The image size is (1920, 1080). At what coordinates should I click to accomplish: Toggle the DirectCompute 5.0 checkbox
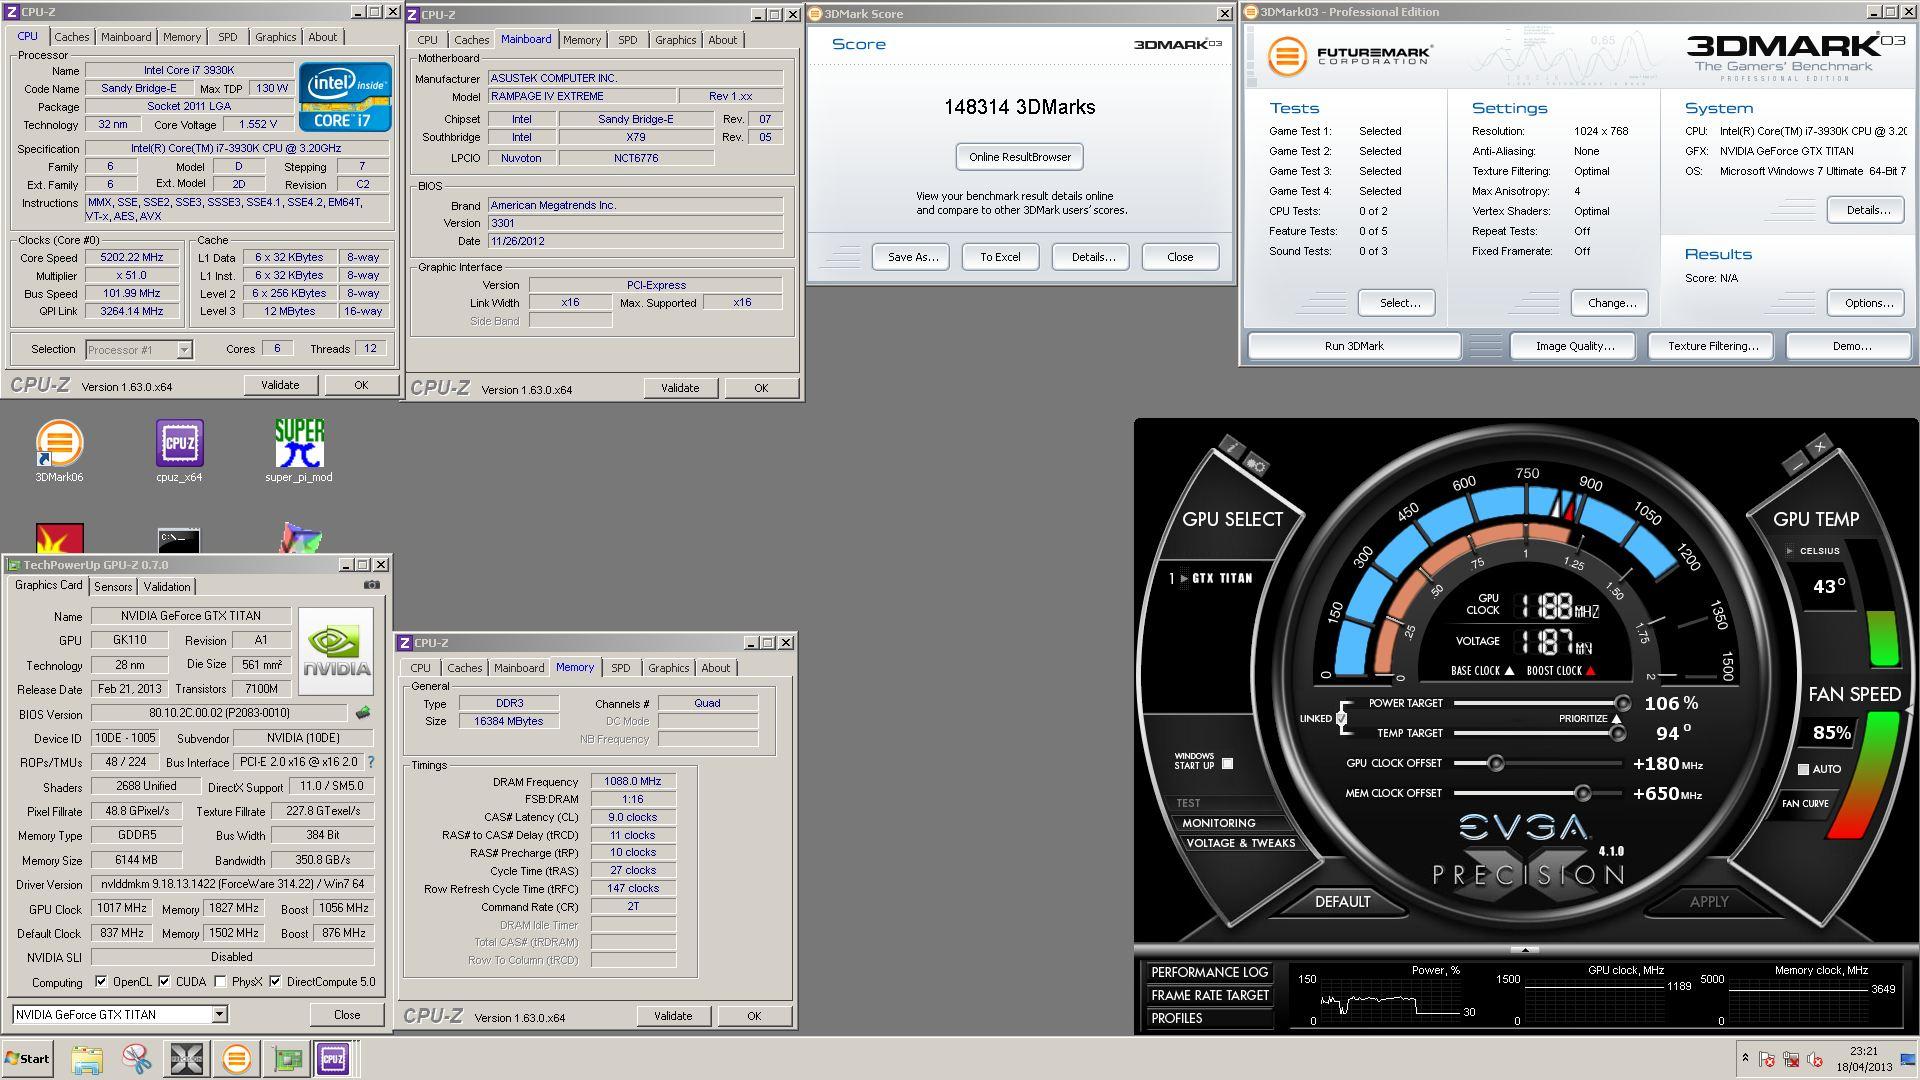275,981
